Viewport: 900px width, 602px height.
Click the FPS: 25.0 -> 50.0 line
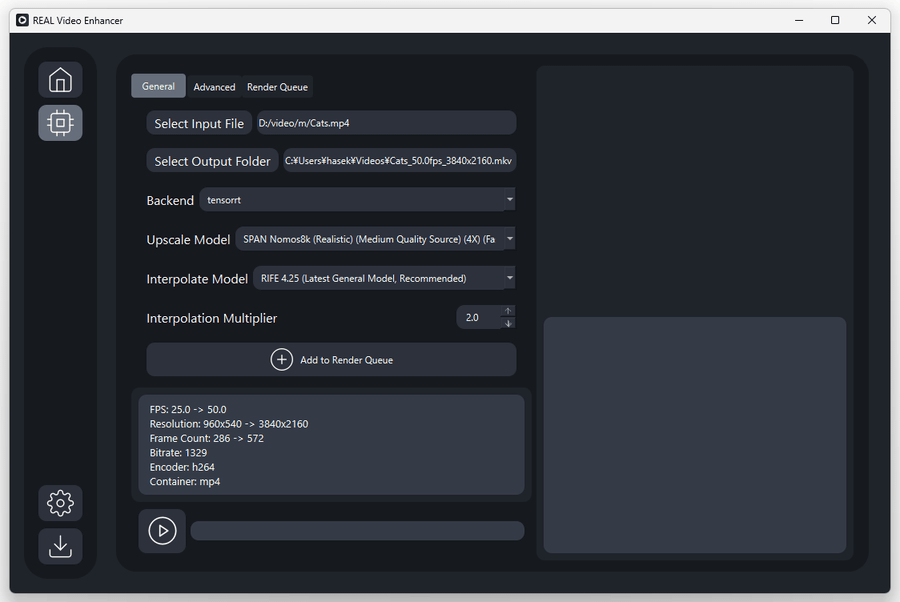click(x=188, y=409)
